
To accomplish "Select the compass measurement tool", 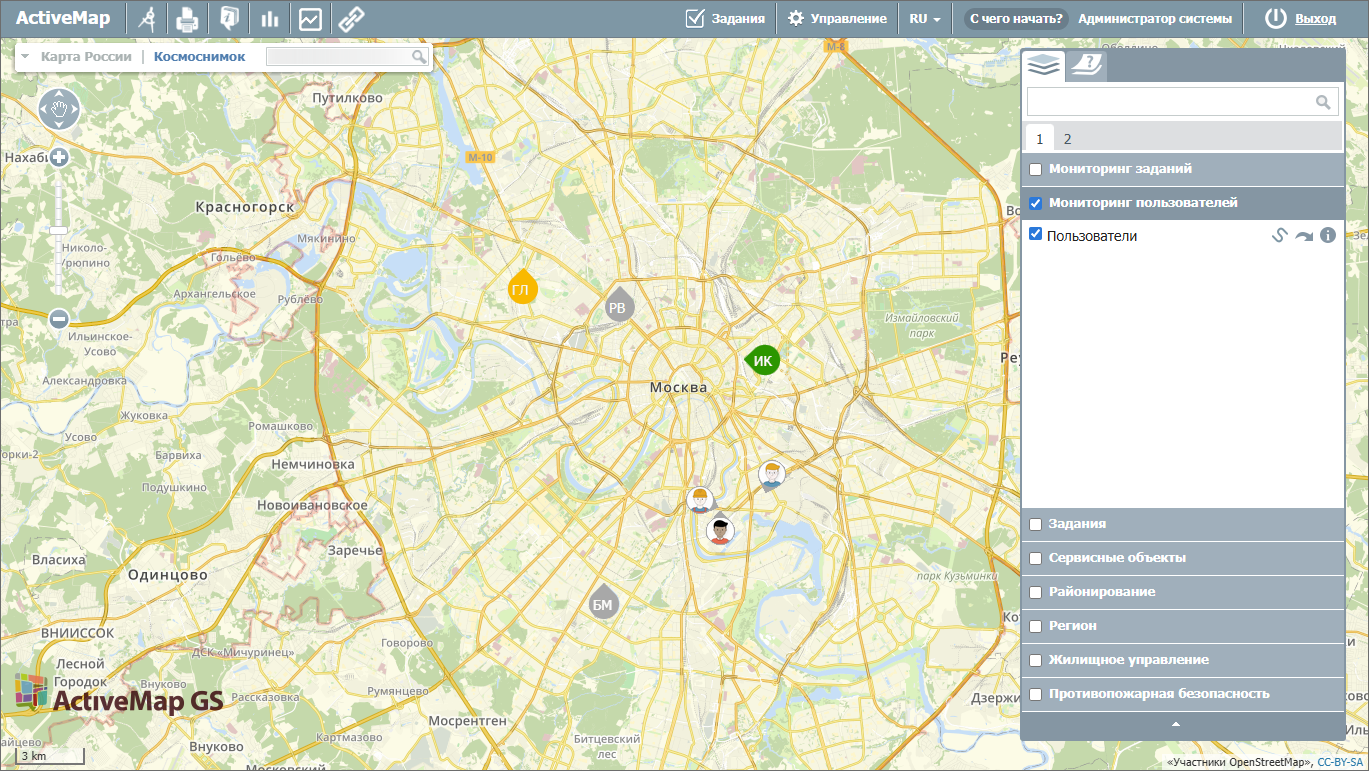I will [x=147, y=18].
